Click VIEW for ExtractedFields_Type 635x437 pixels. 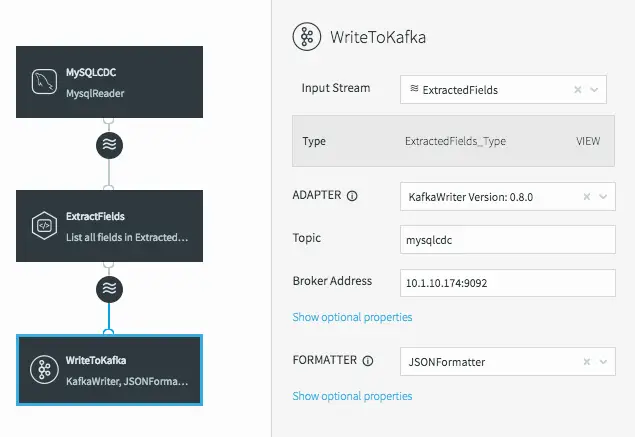(588, 141)
